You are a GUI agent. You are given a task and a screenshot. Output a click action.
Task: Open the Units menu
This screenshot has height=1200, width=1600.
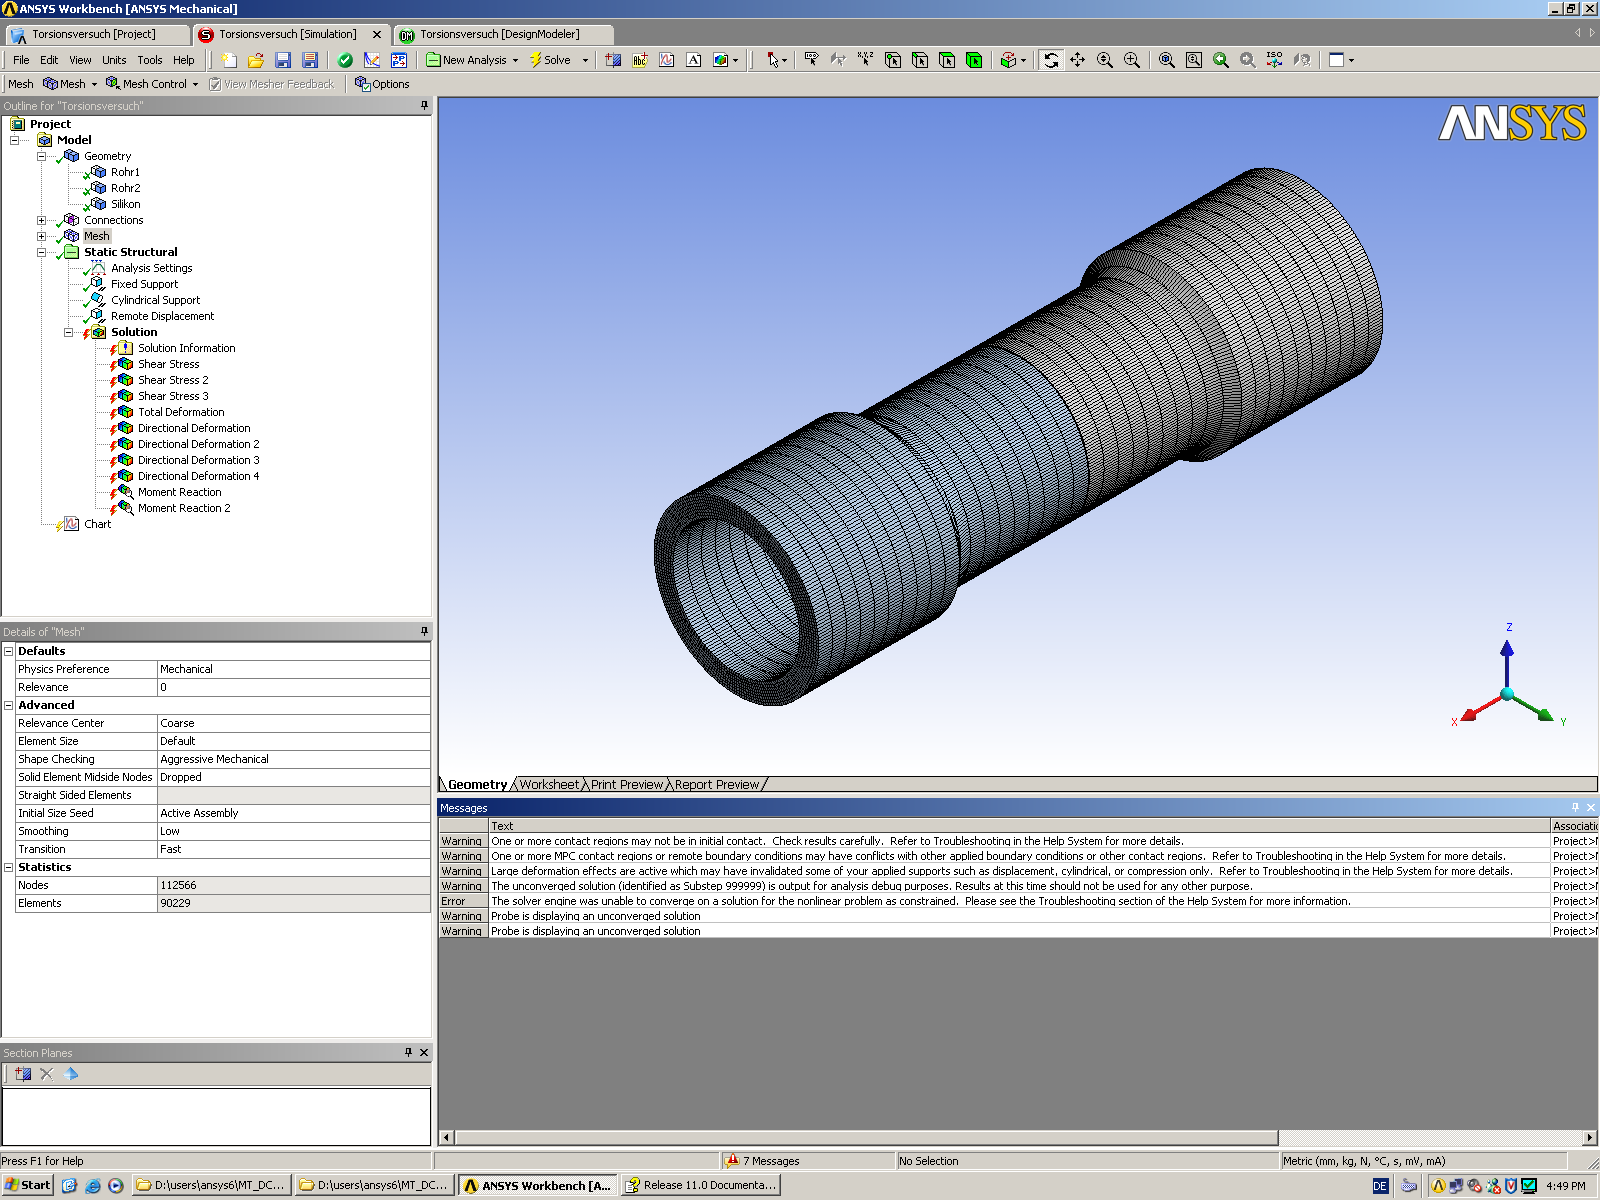[114, 60]
